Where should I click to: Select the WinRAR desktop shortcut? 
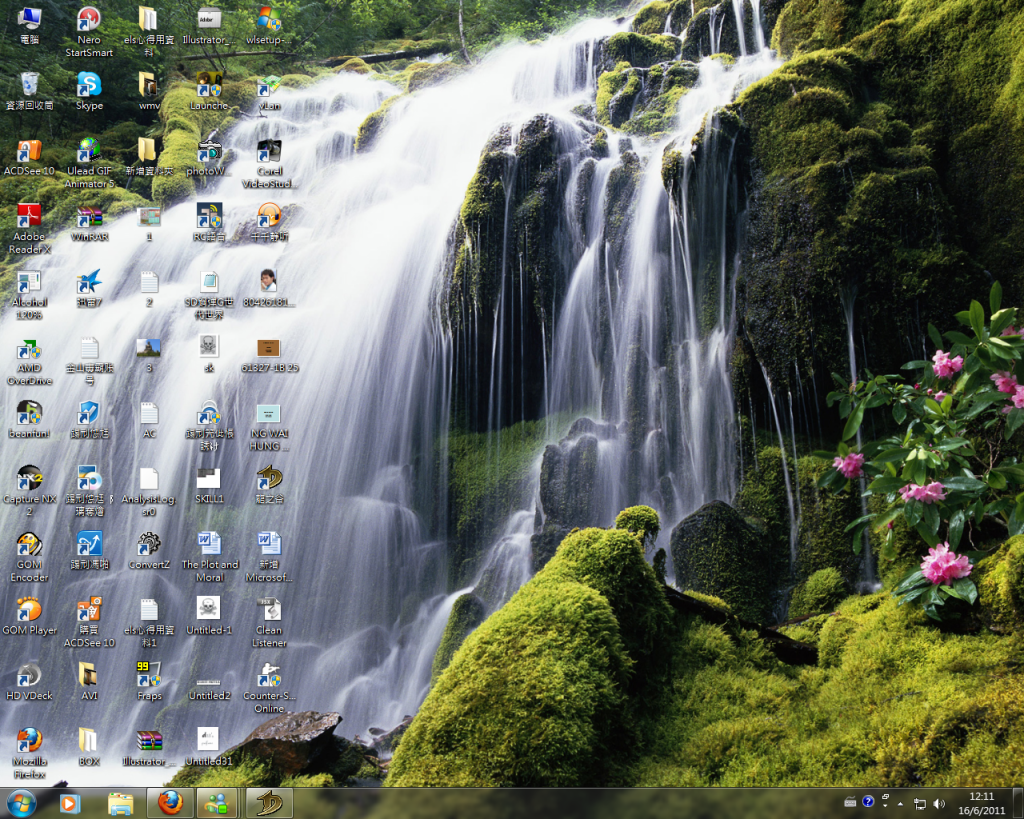tap(89, 217)
